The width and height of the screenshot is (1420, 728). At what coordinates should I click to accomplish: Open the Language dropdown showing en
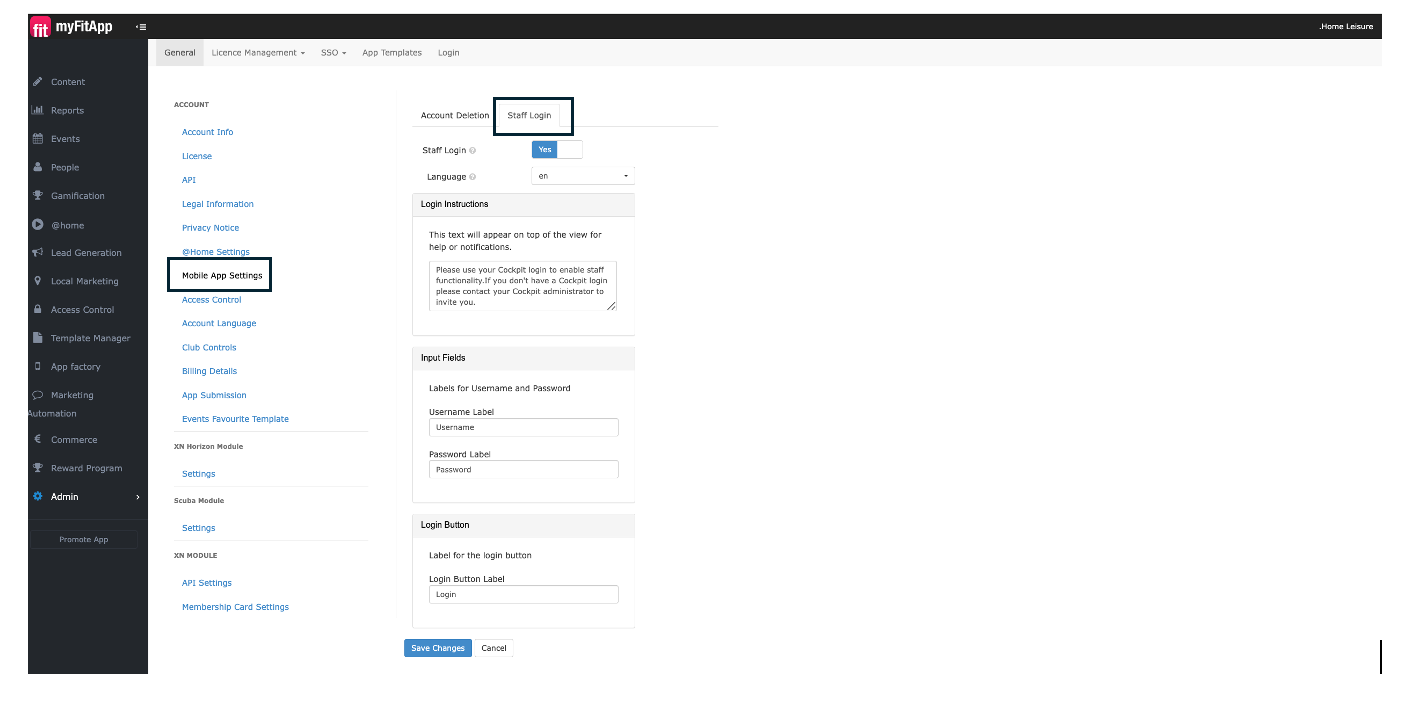582,176
